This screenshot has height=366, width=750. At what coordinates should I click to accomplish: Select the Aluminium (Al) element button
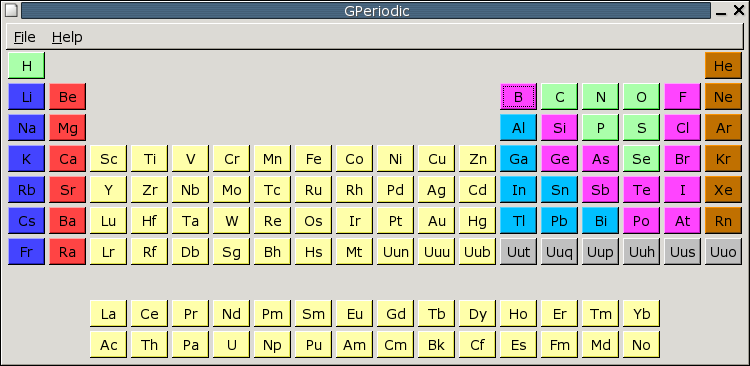tap(518, 128)
